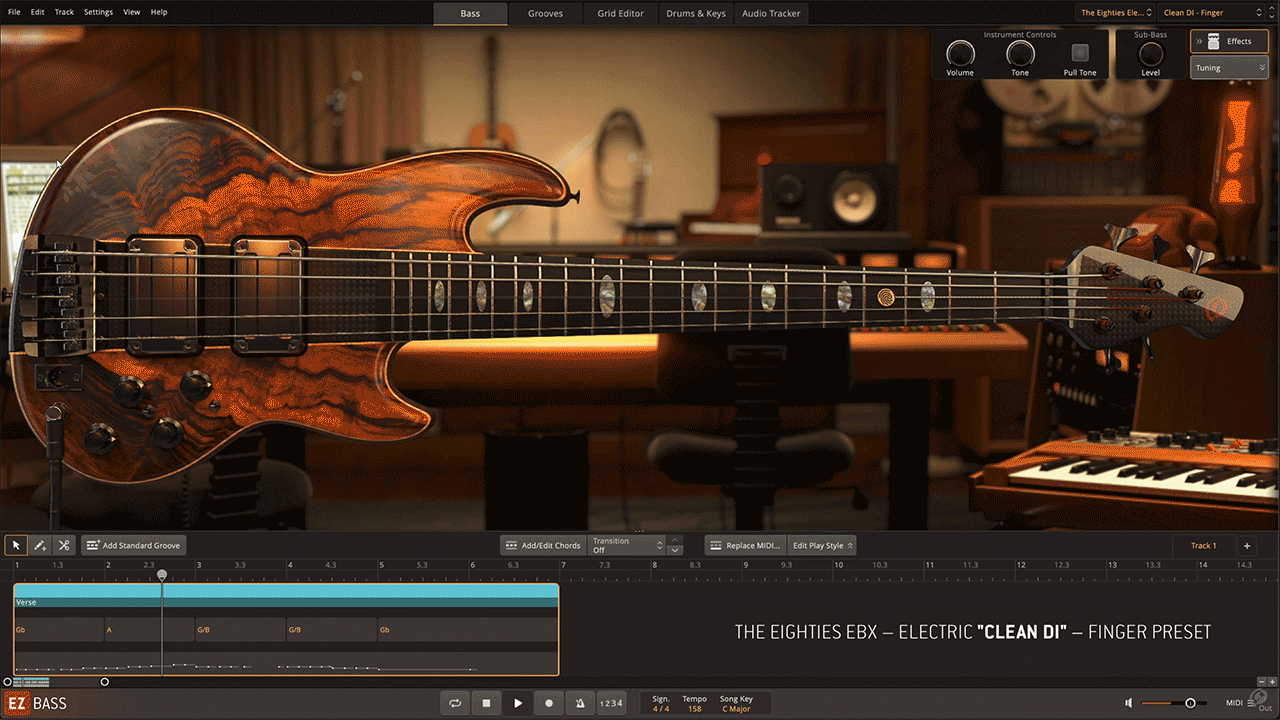Toggle the Pull Tone button
Viewport: 1280px width, 720px height.
pos(1080,53)
